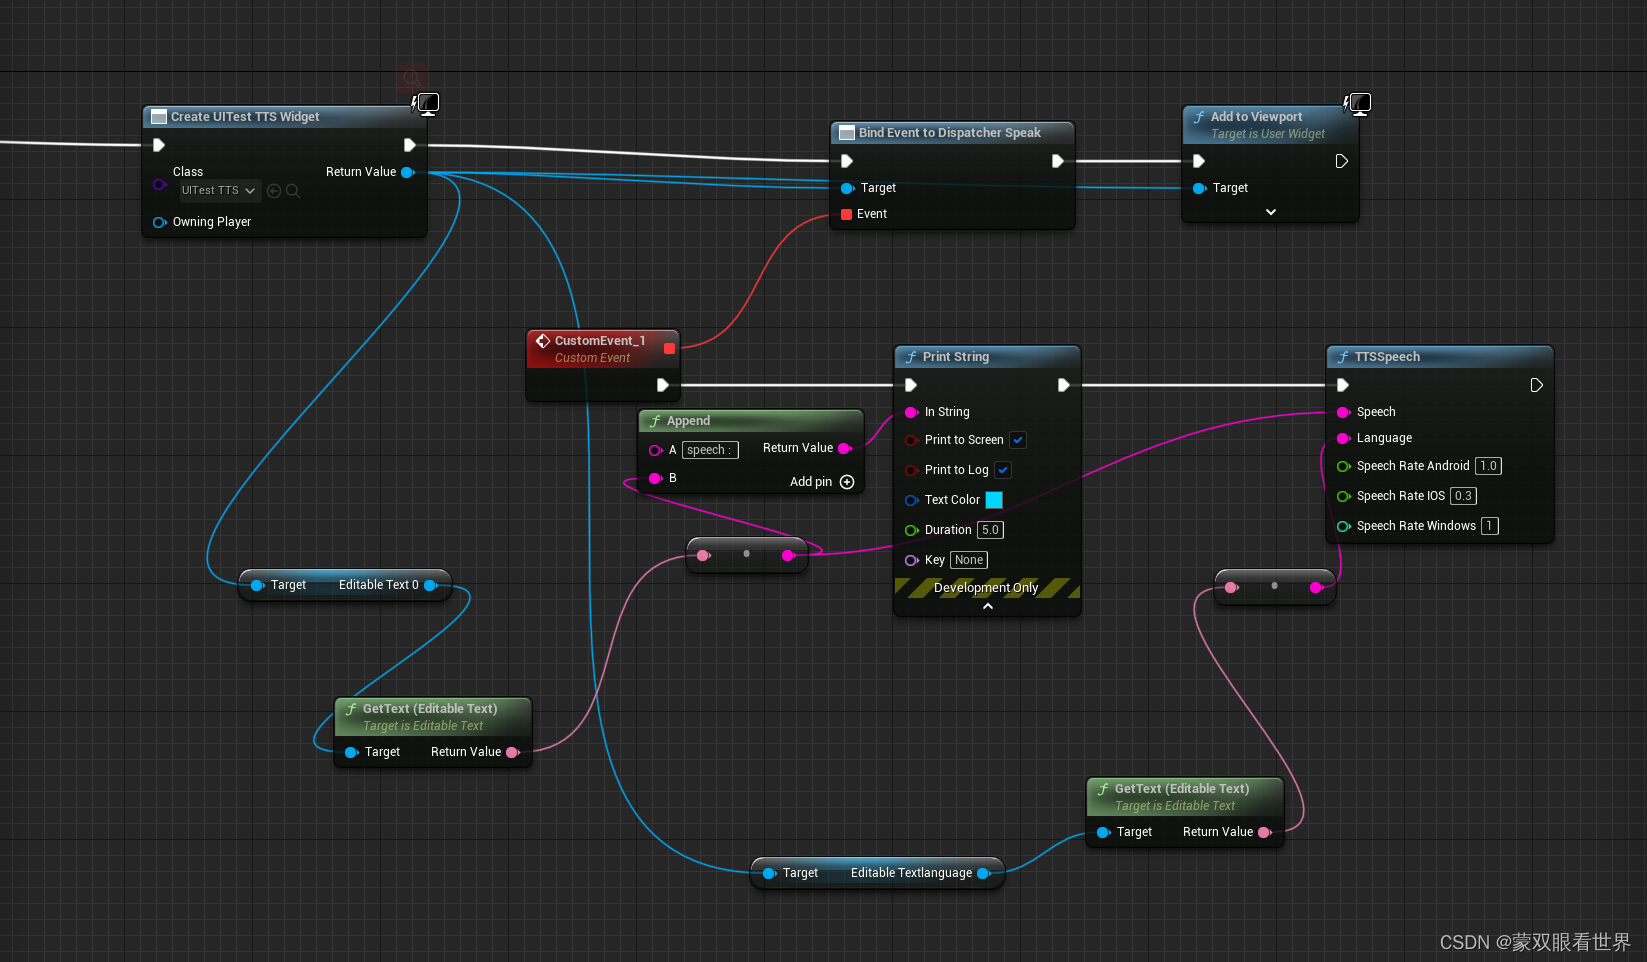Select the Print String node title
The height and width of the screenshot is (962, 1647).
(956, 357)
